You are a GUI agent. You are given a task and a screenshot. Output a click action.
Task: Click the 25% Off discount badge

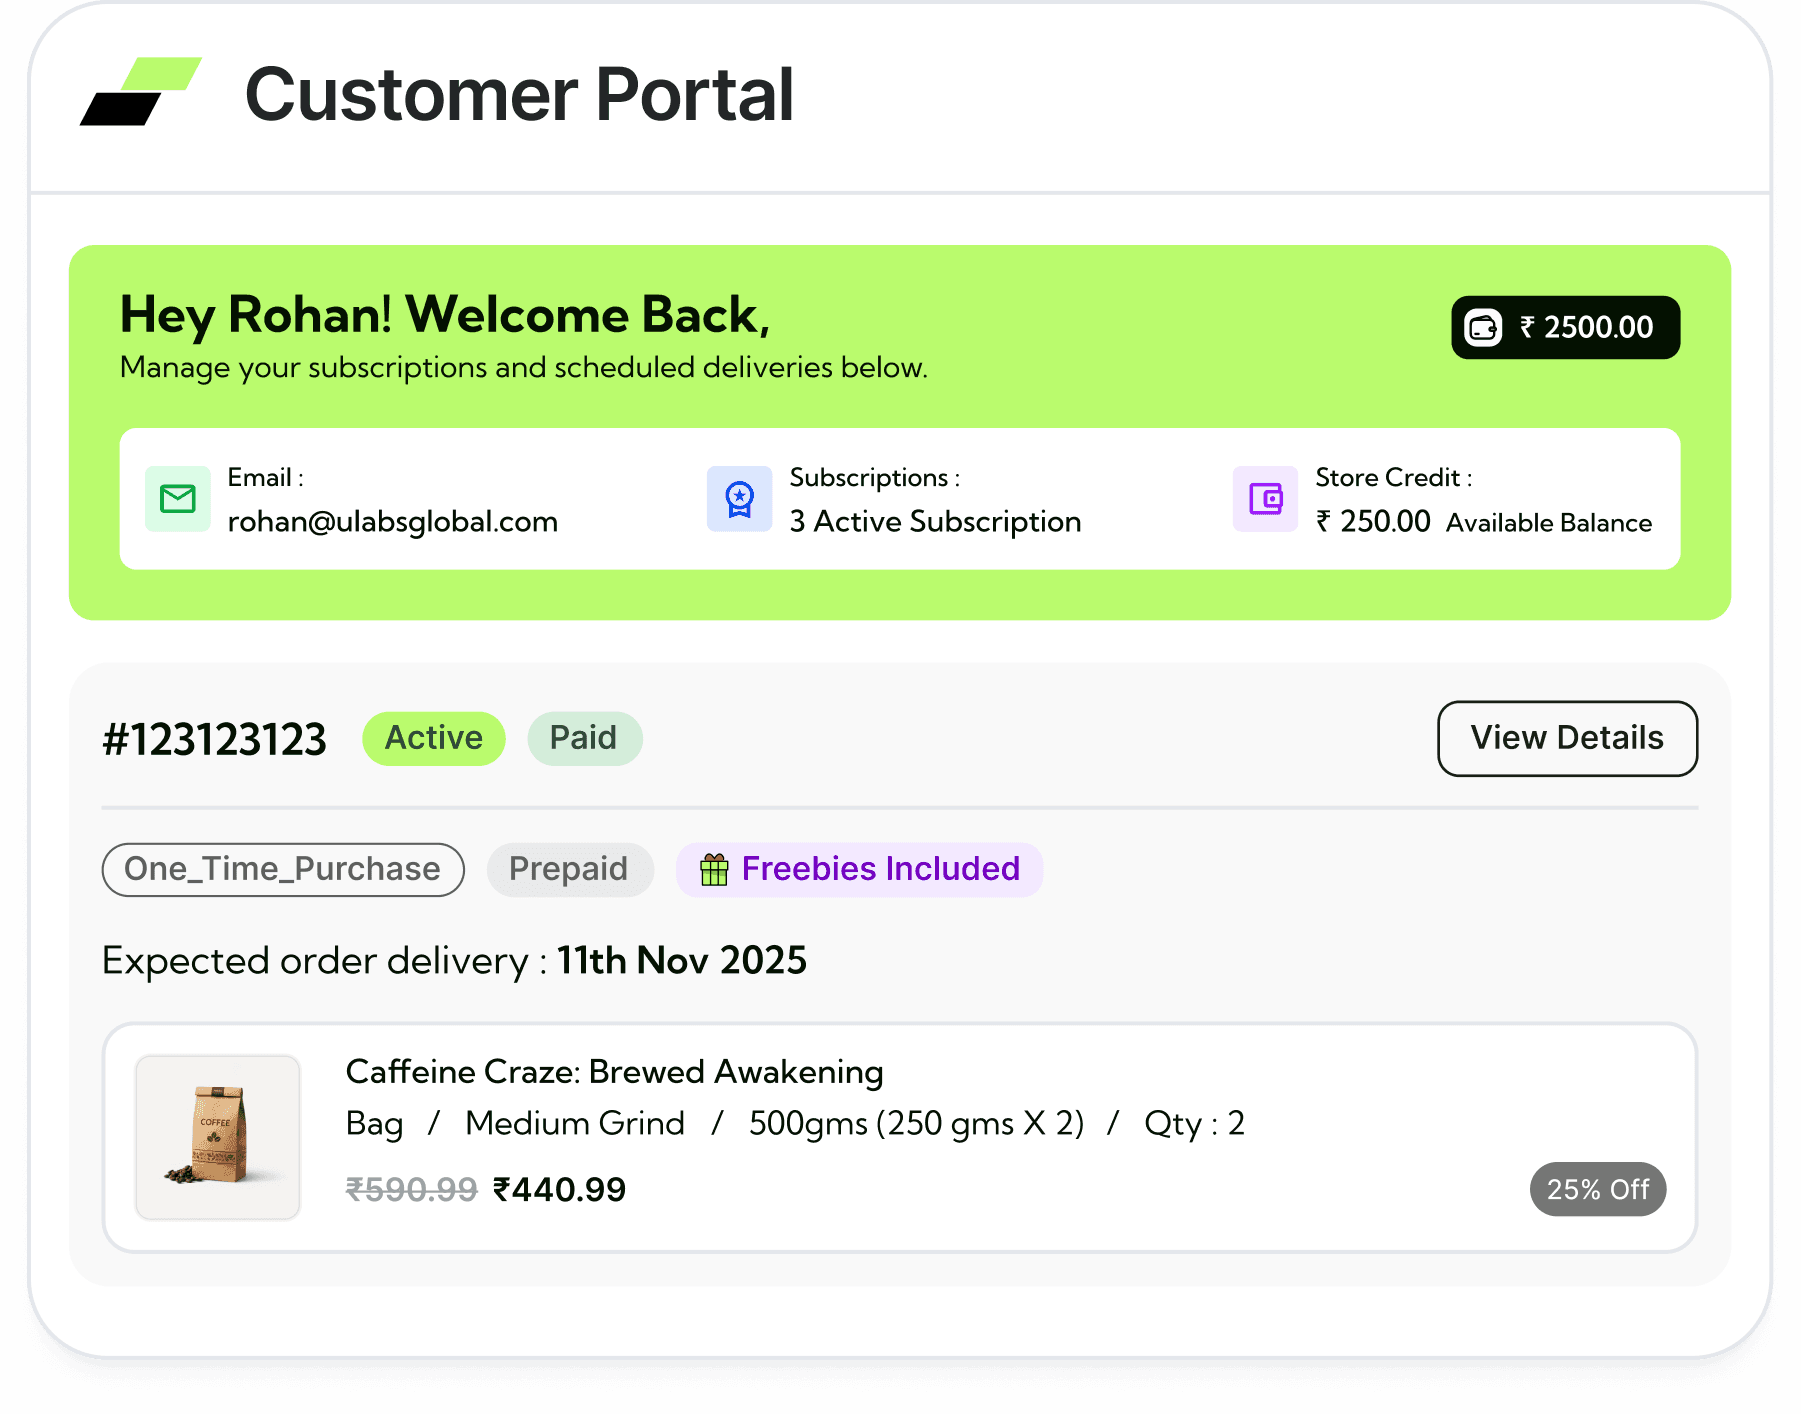tap(1597, 1189)
